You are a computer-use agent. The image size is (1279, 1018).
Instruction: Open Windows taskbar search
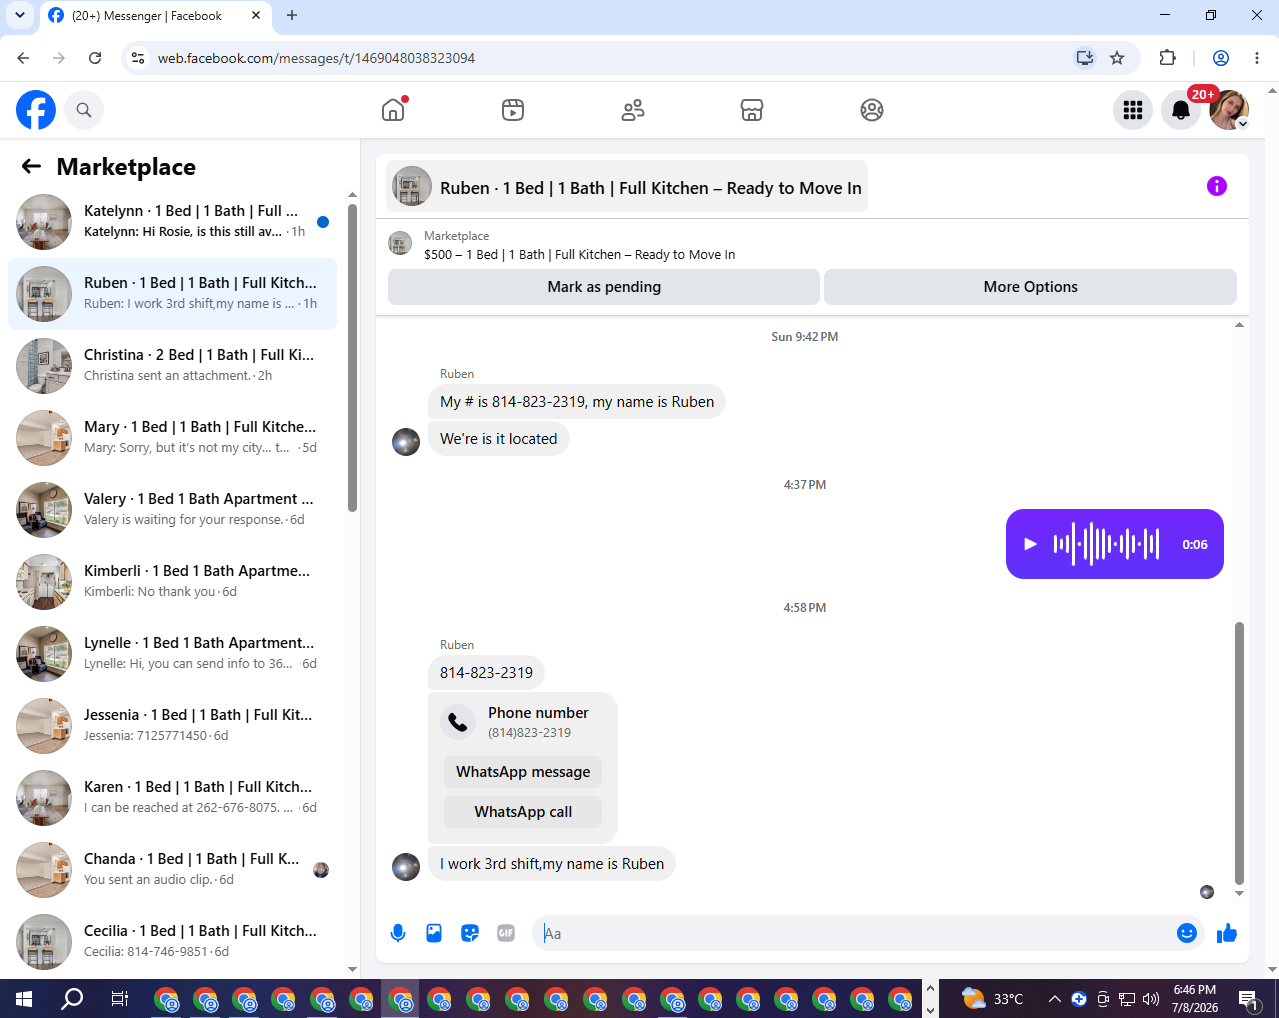[72, 998]
